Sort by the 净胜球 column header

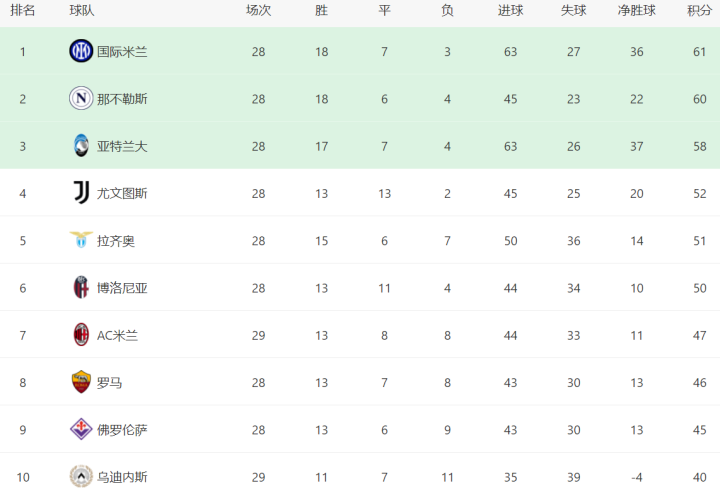tap(636, 10)
